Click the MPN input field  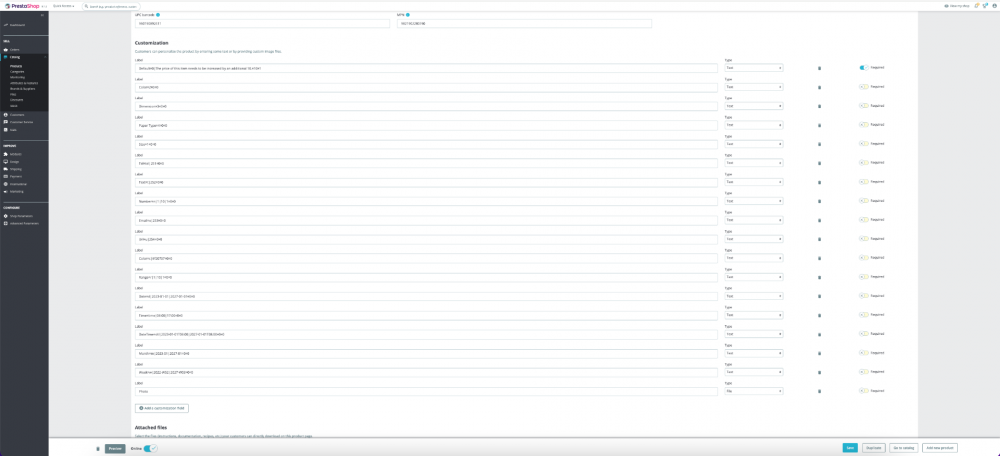(x=524, y=24)
